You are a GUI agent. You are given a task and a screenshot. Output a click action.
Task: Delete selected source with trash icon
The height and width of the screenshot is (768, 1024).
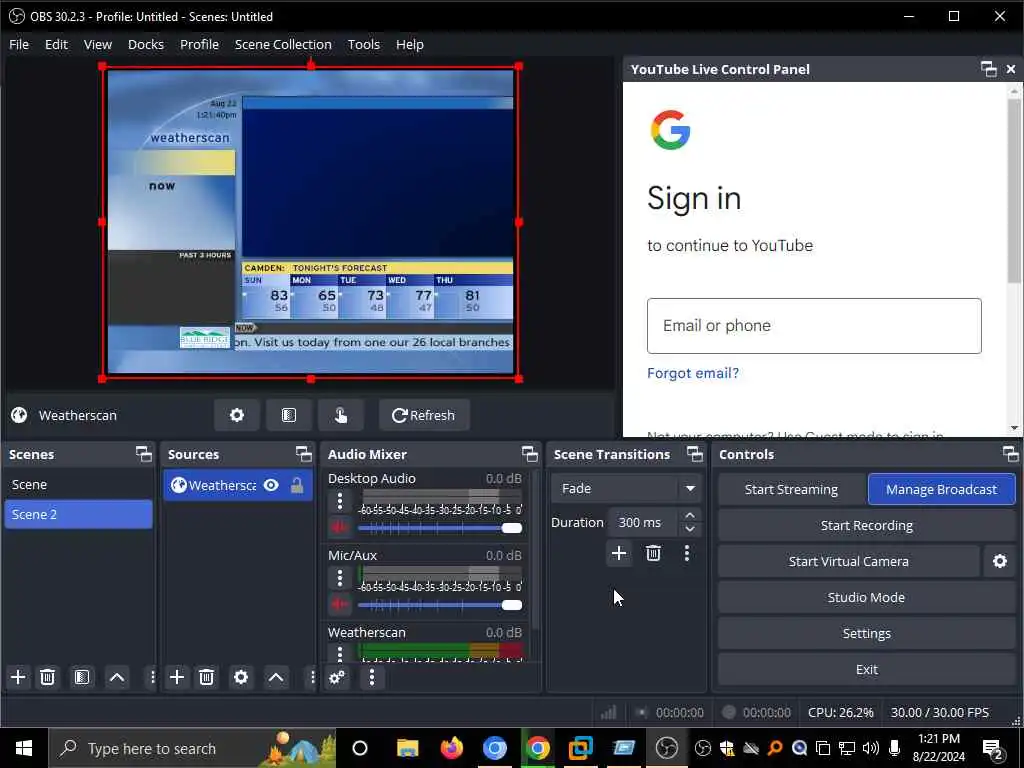[x=206, y=677]
